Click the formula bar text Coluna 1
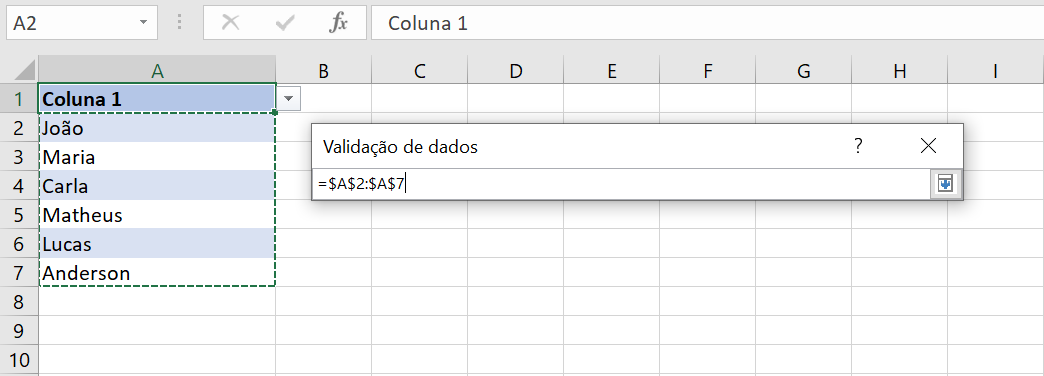The image size is (1044, 376). click(x=428, y=23)
